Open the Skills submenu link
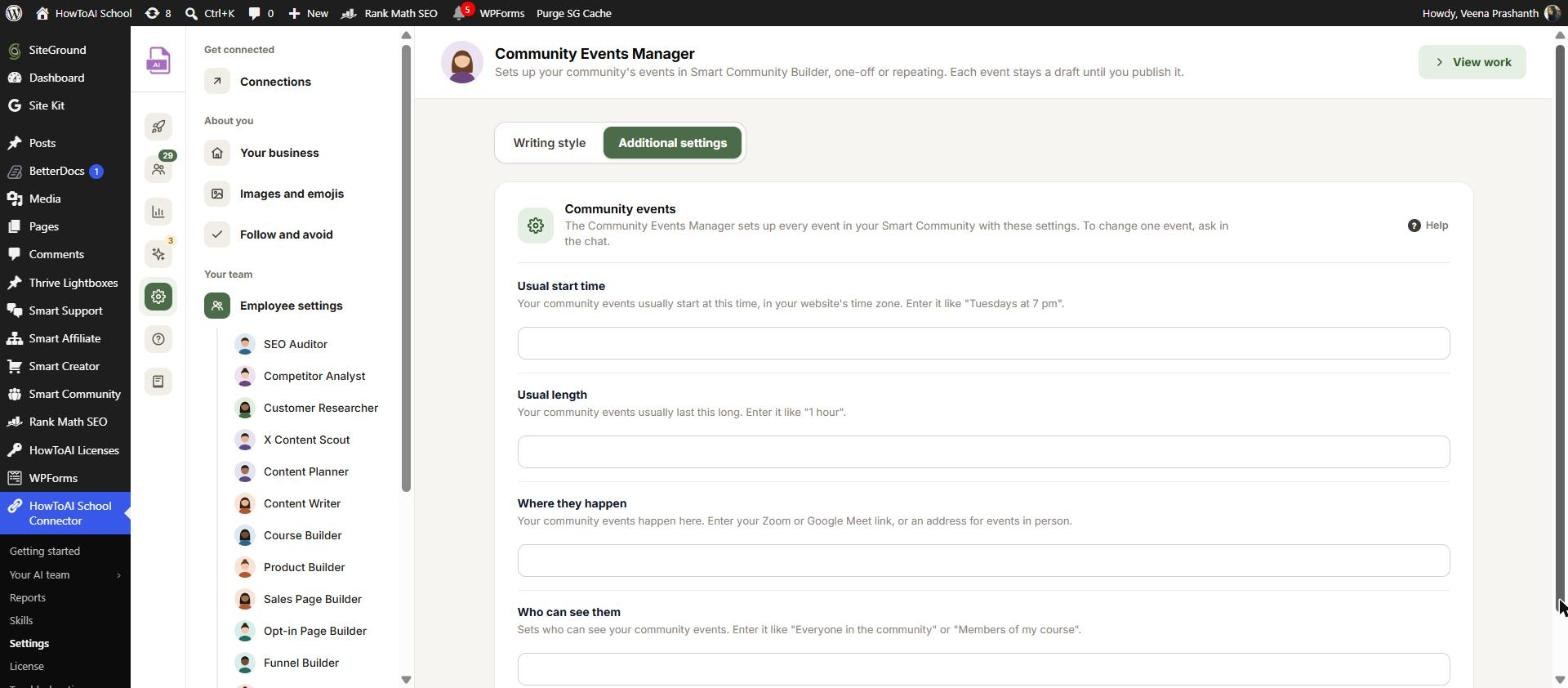The image size is (1568, 688). coord(21,621)
